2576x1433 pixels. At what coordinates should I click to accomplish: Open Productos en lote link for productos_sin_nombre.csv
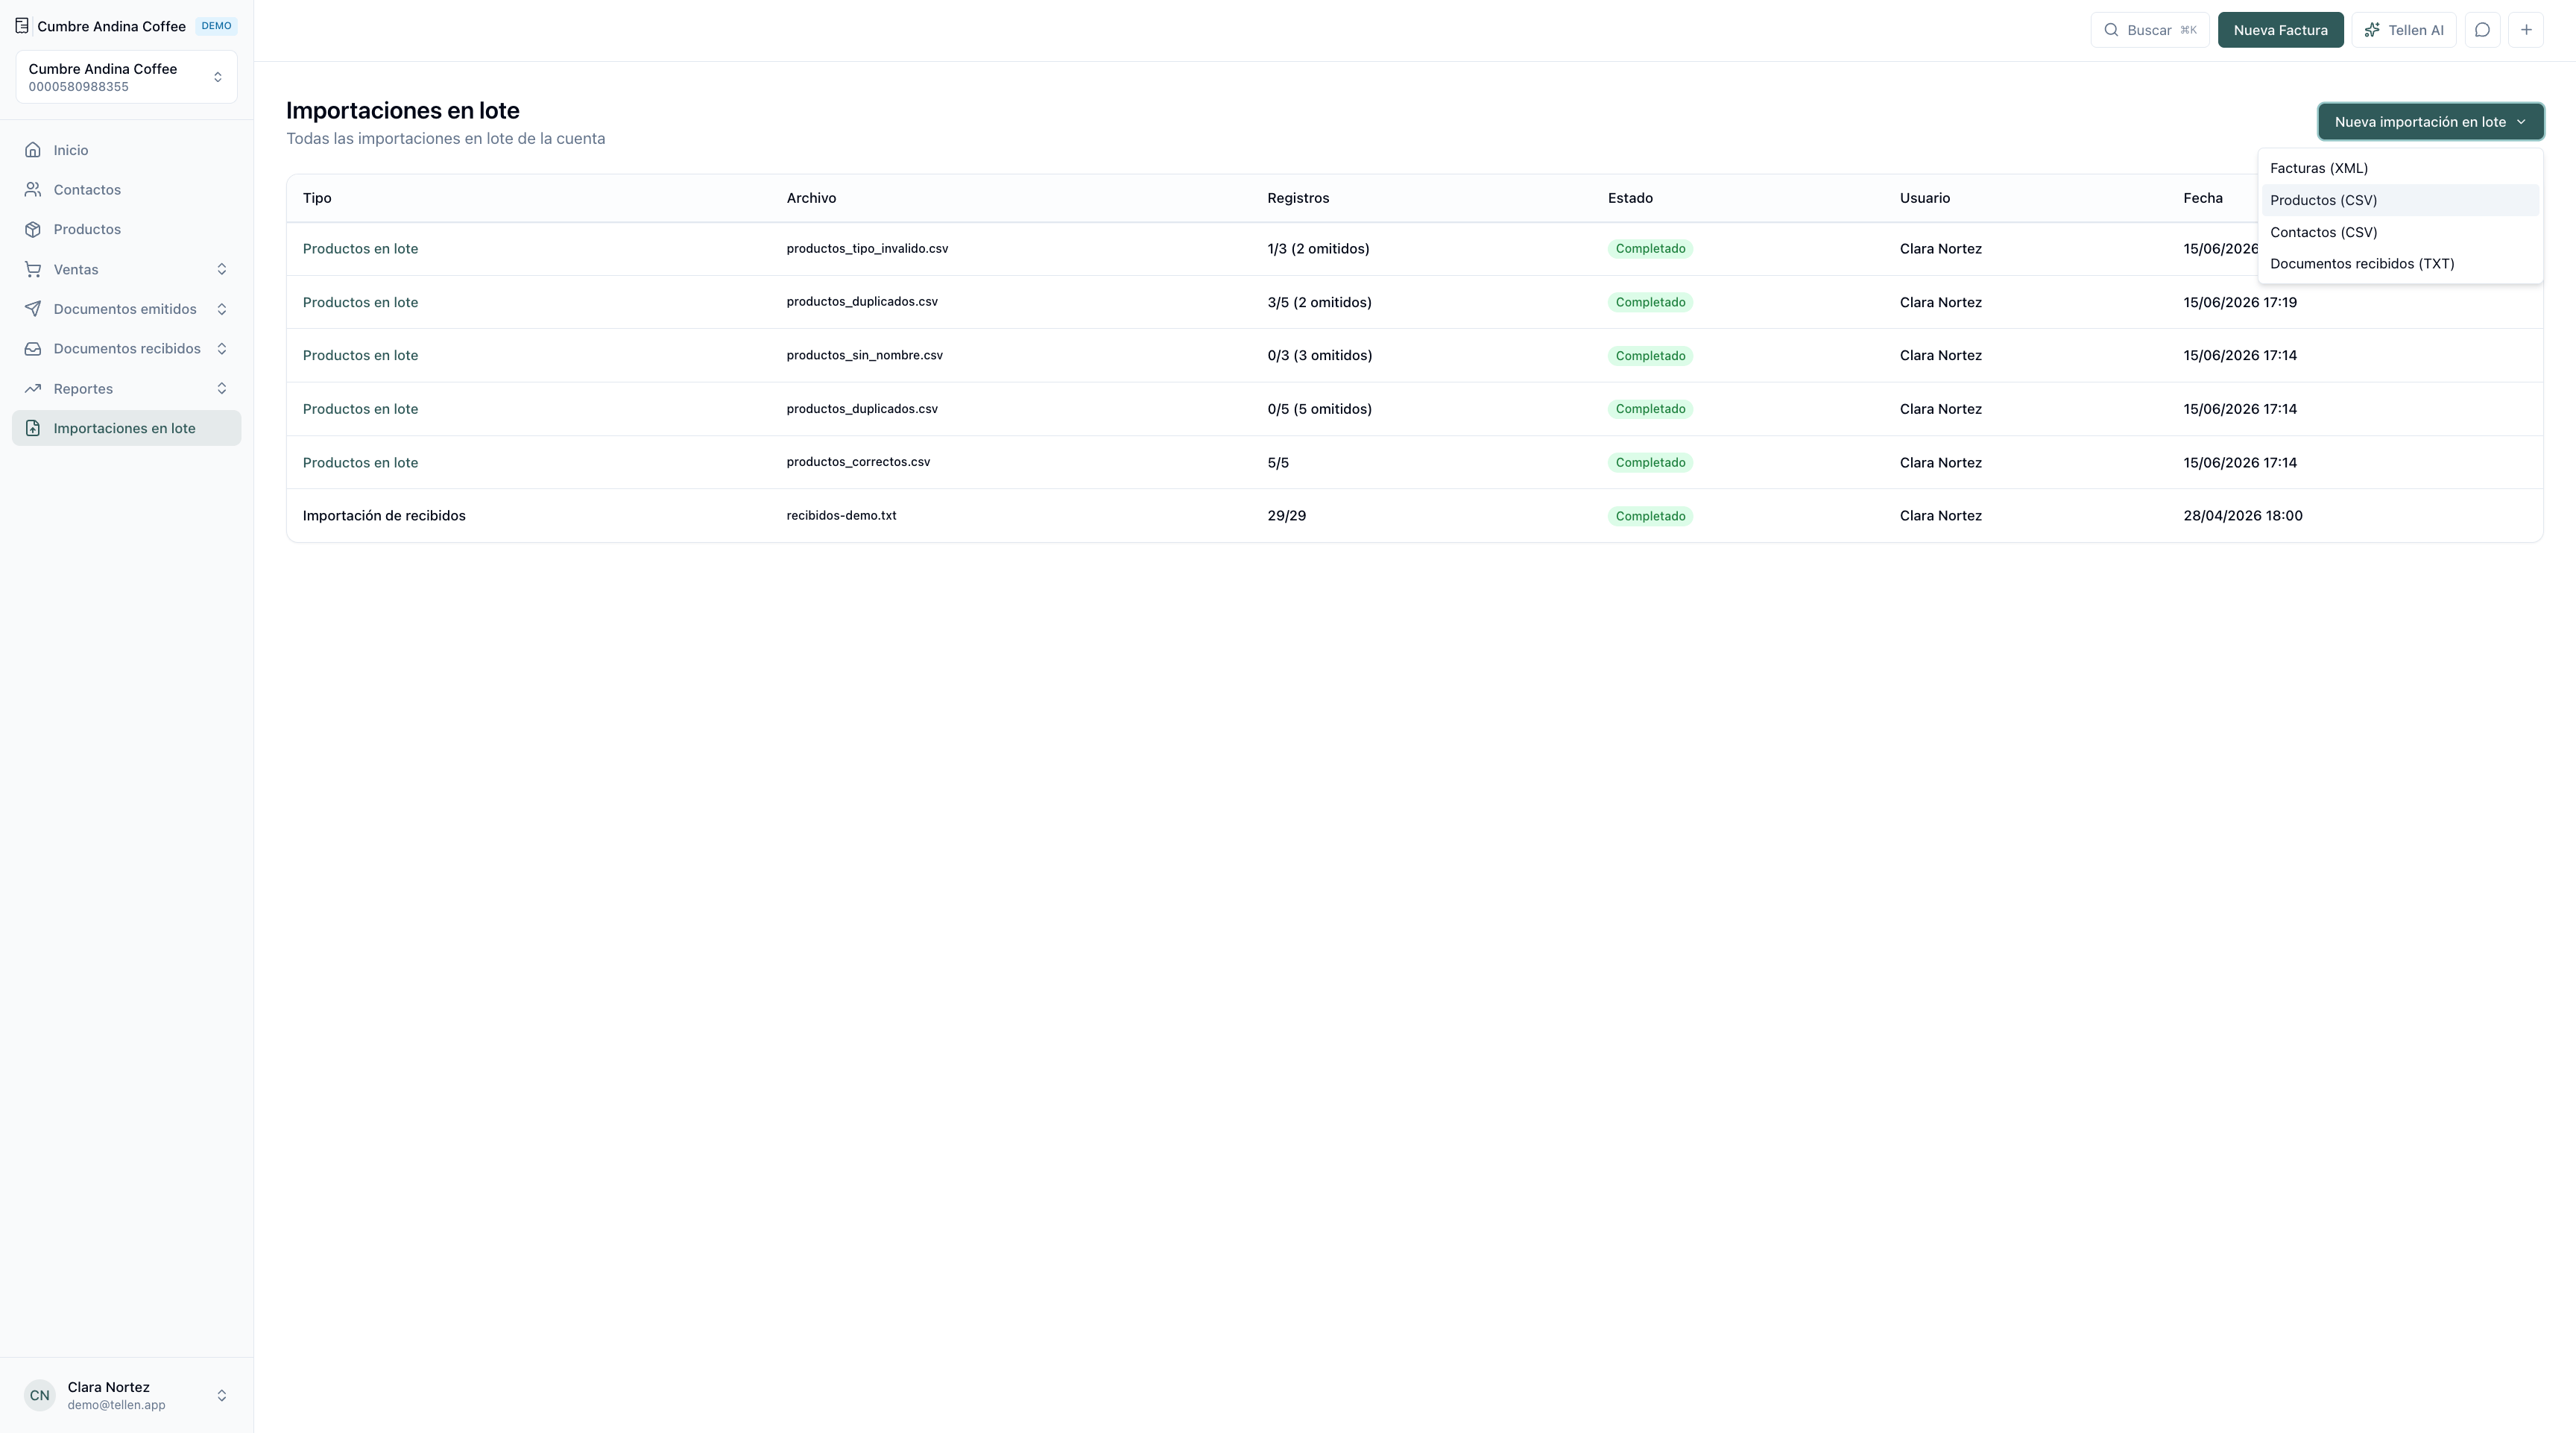(360, 355)
